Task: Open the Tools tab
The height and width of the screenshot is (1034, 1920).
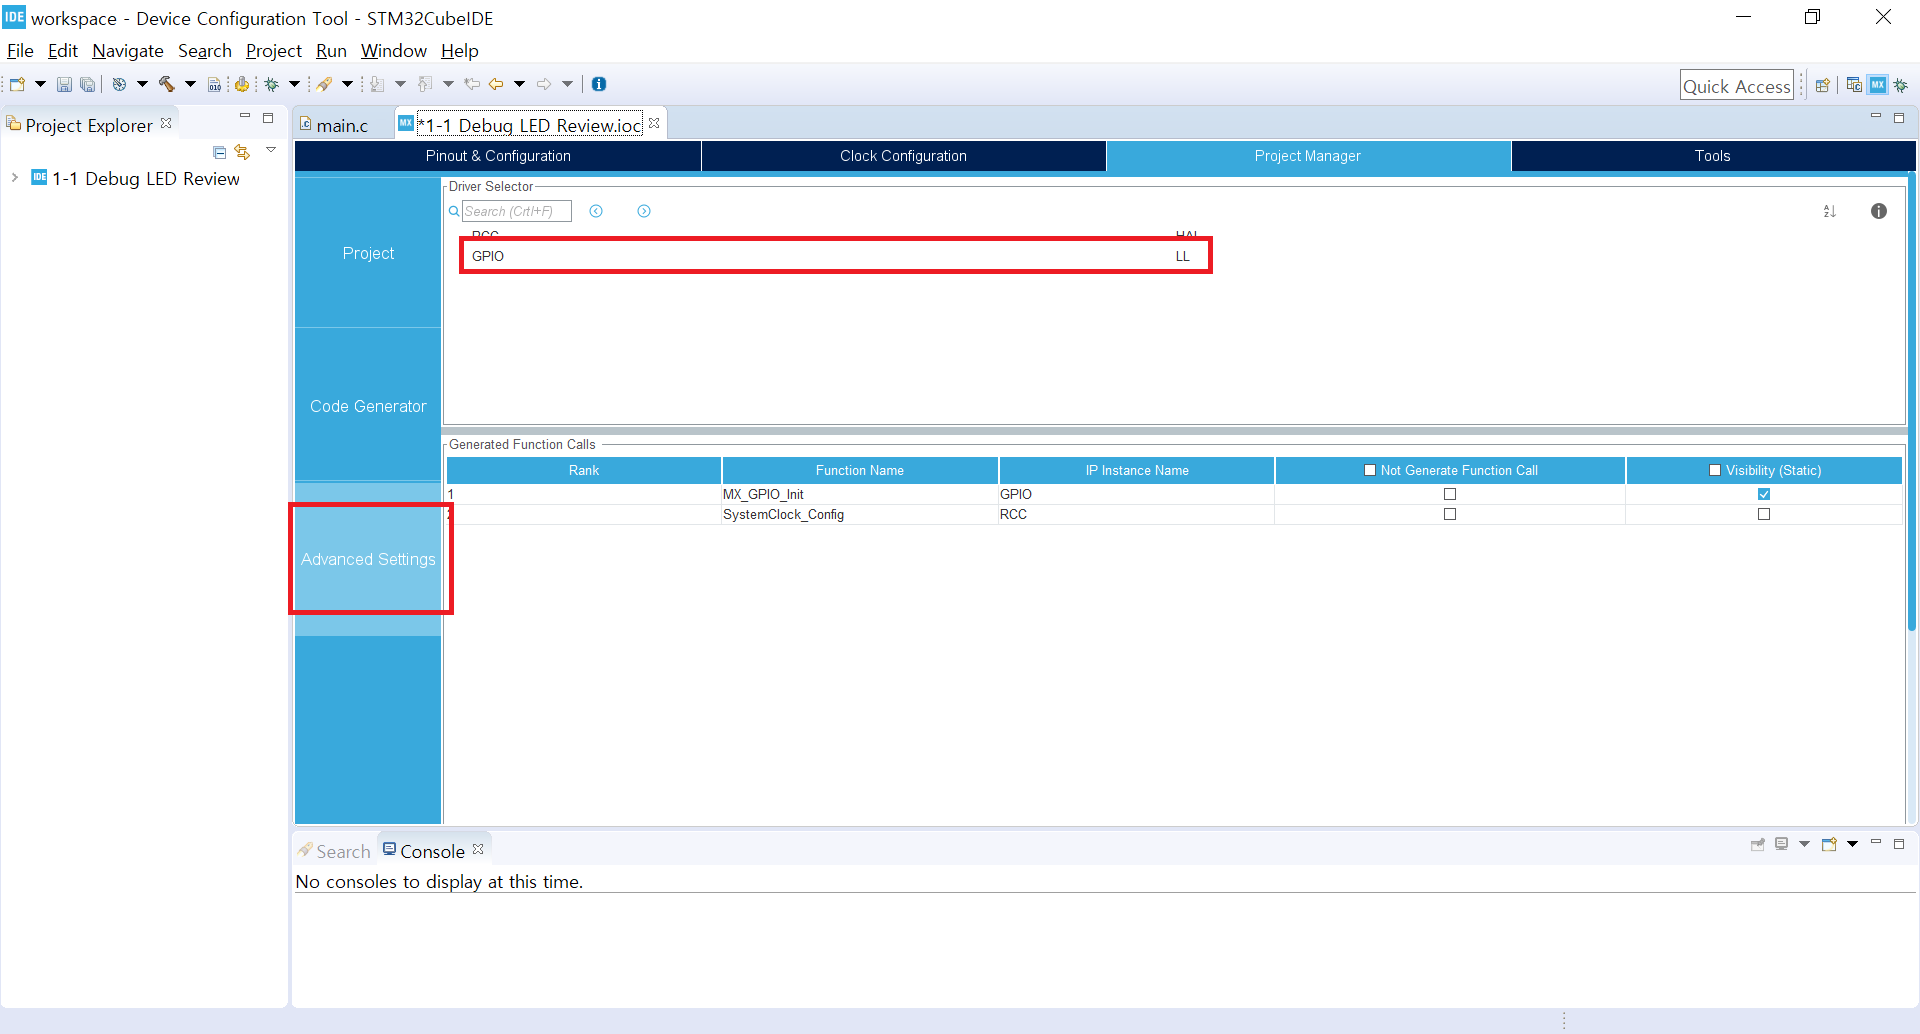Action: coord(1712,156)
